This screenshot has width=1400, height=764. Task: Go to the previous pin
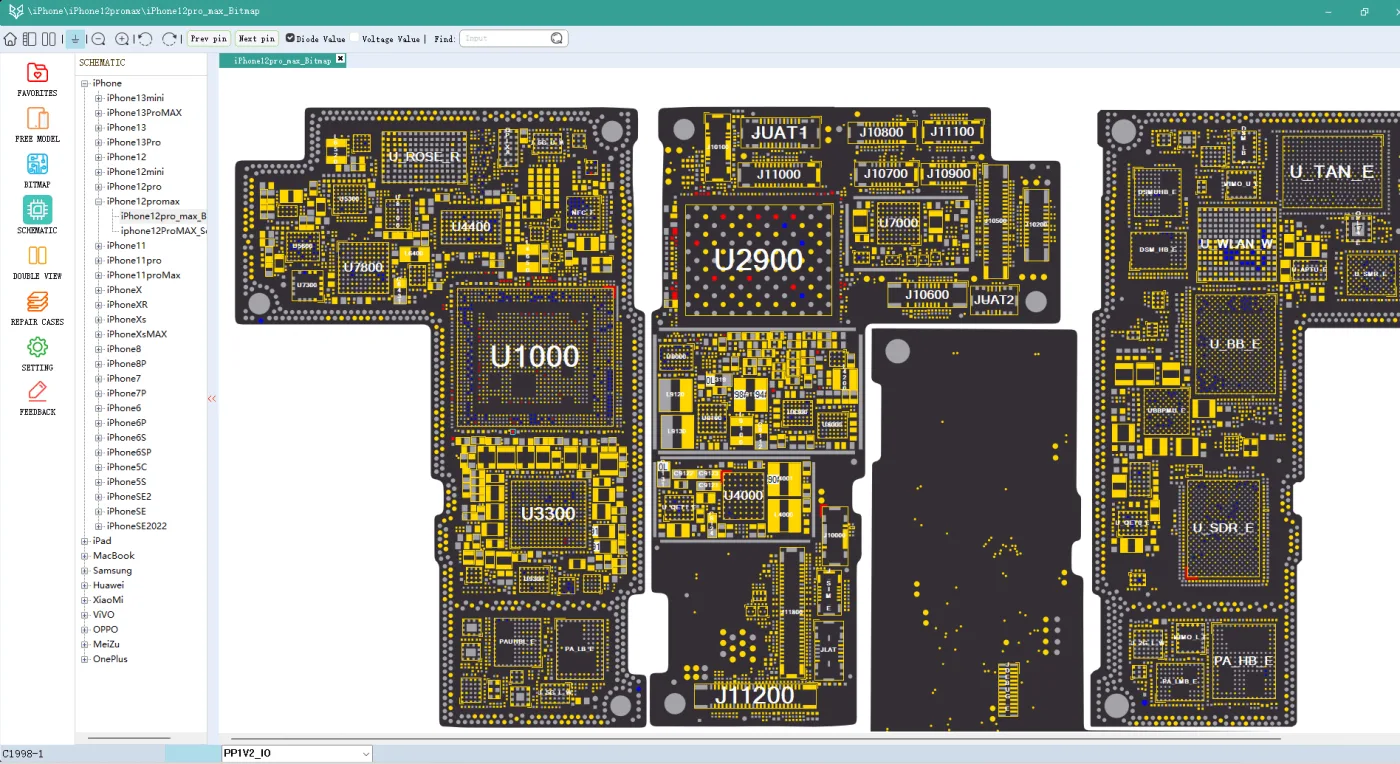click(x=208, y=39)
